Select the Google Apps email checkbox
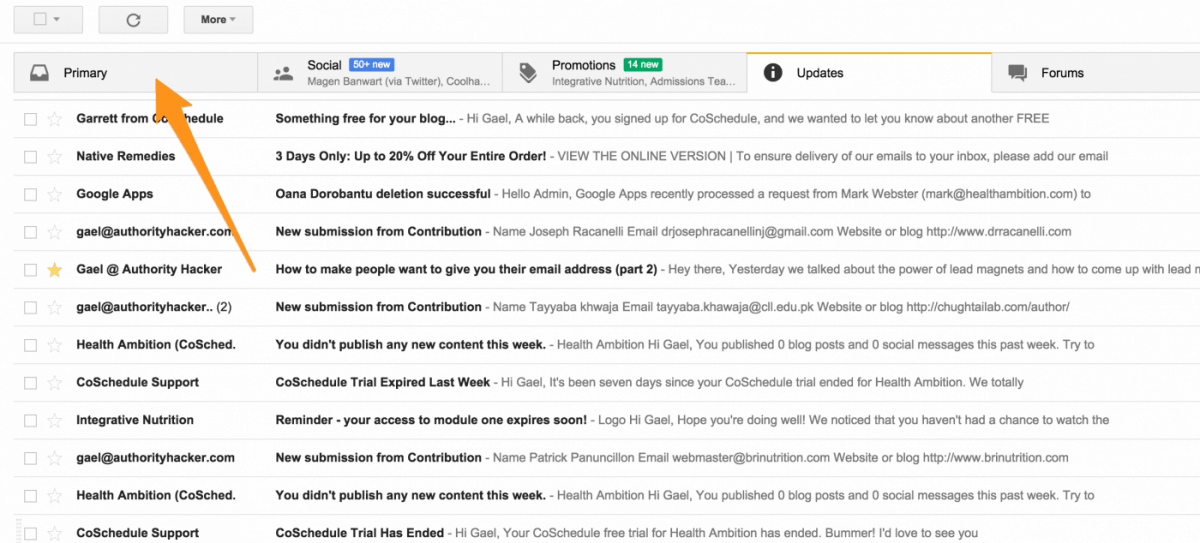1200x543 pixels. [x=30, y=194]
